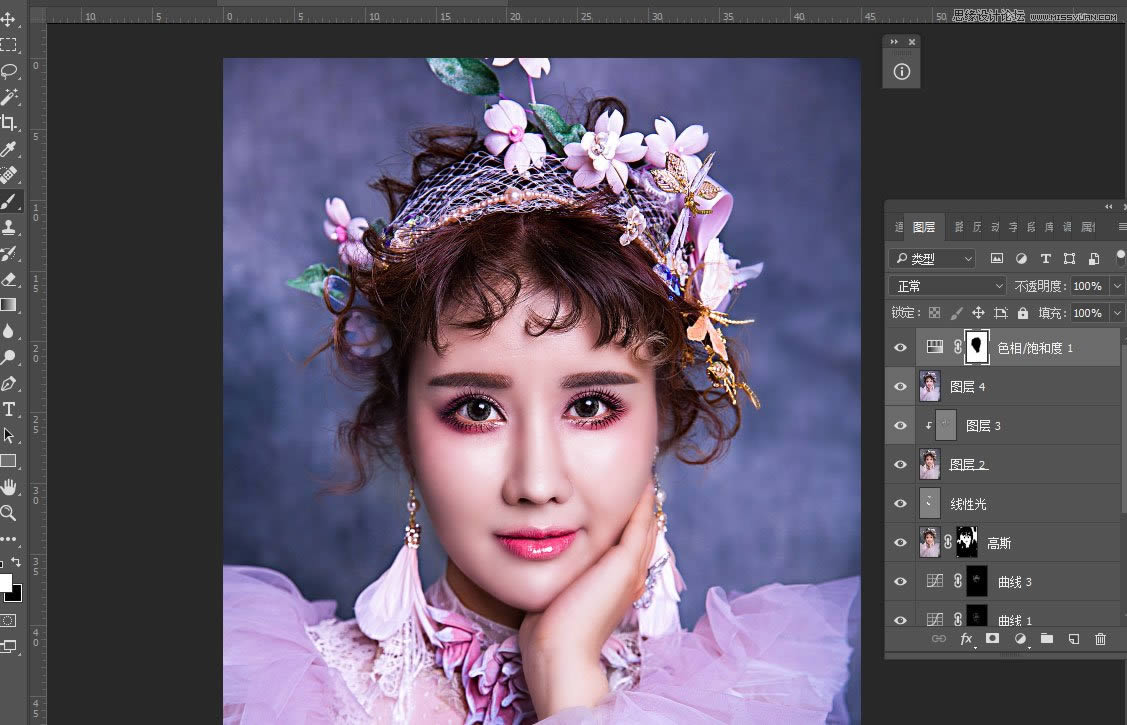This screenshot has width=1127, height=725.
Task: Open the Edit Toolbar three-dots menu
Action: point(9,539)
